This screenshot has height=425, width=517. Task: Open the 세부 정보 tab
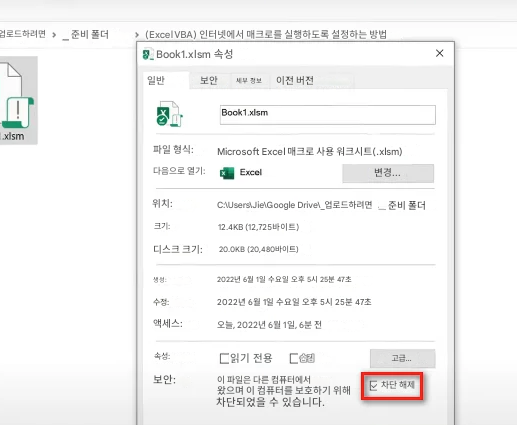[249, 81]
